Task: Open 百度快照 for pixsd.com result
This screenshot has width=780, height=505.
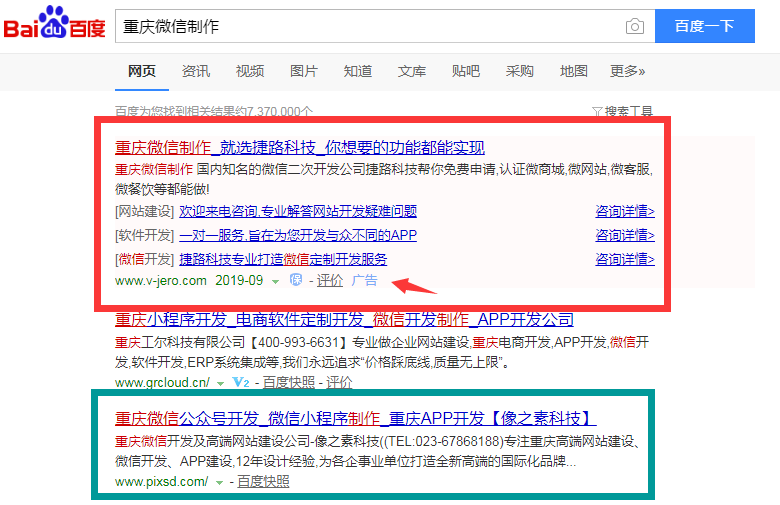Action: [263, 482]
